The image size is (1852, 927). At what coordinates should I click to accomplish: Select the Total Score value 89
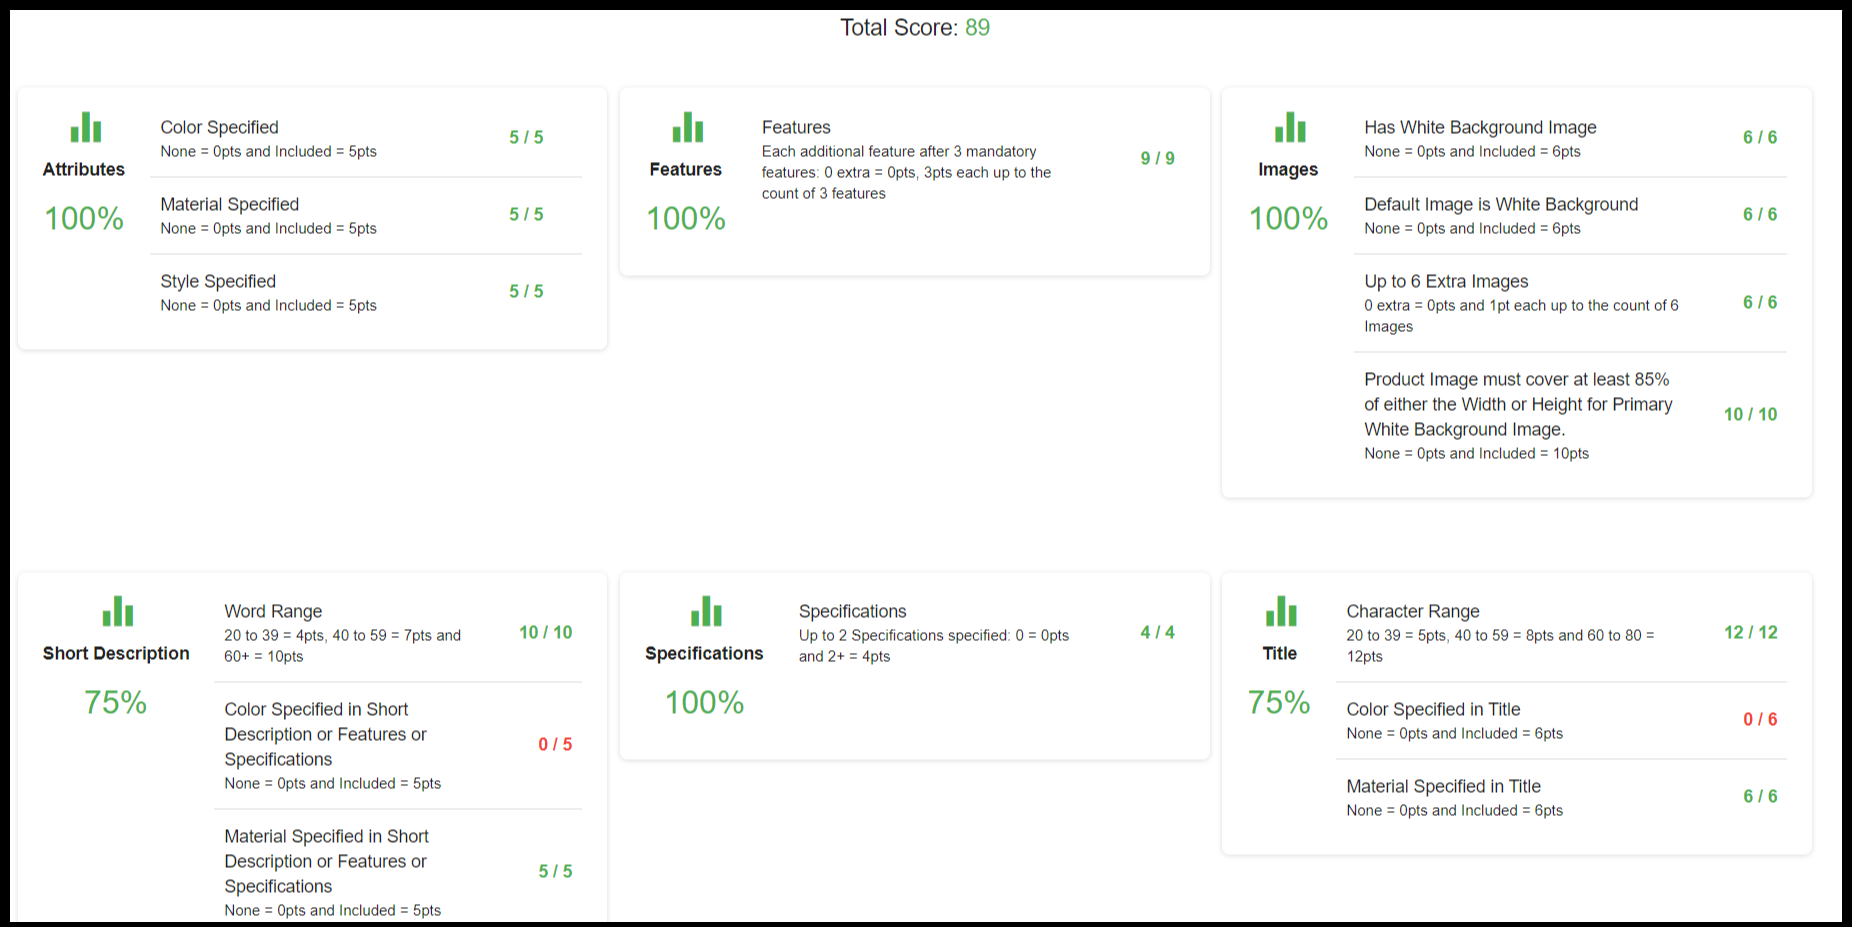[x=977, y=27]
